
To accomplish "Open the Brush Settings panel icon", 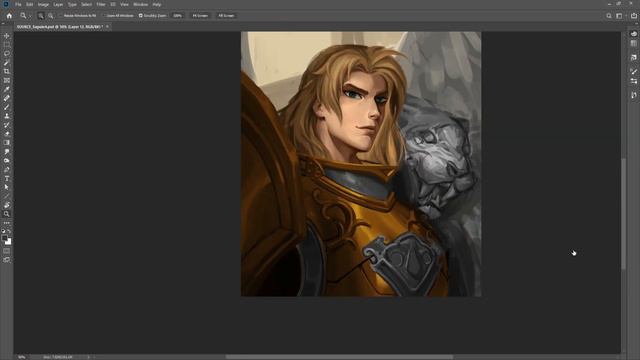I will [x=633, y=71].
